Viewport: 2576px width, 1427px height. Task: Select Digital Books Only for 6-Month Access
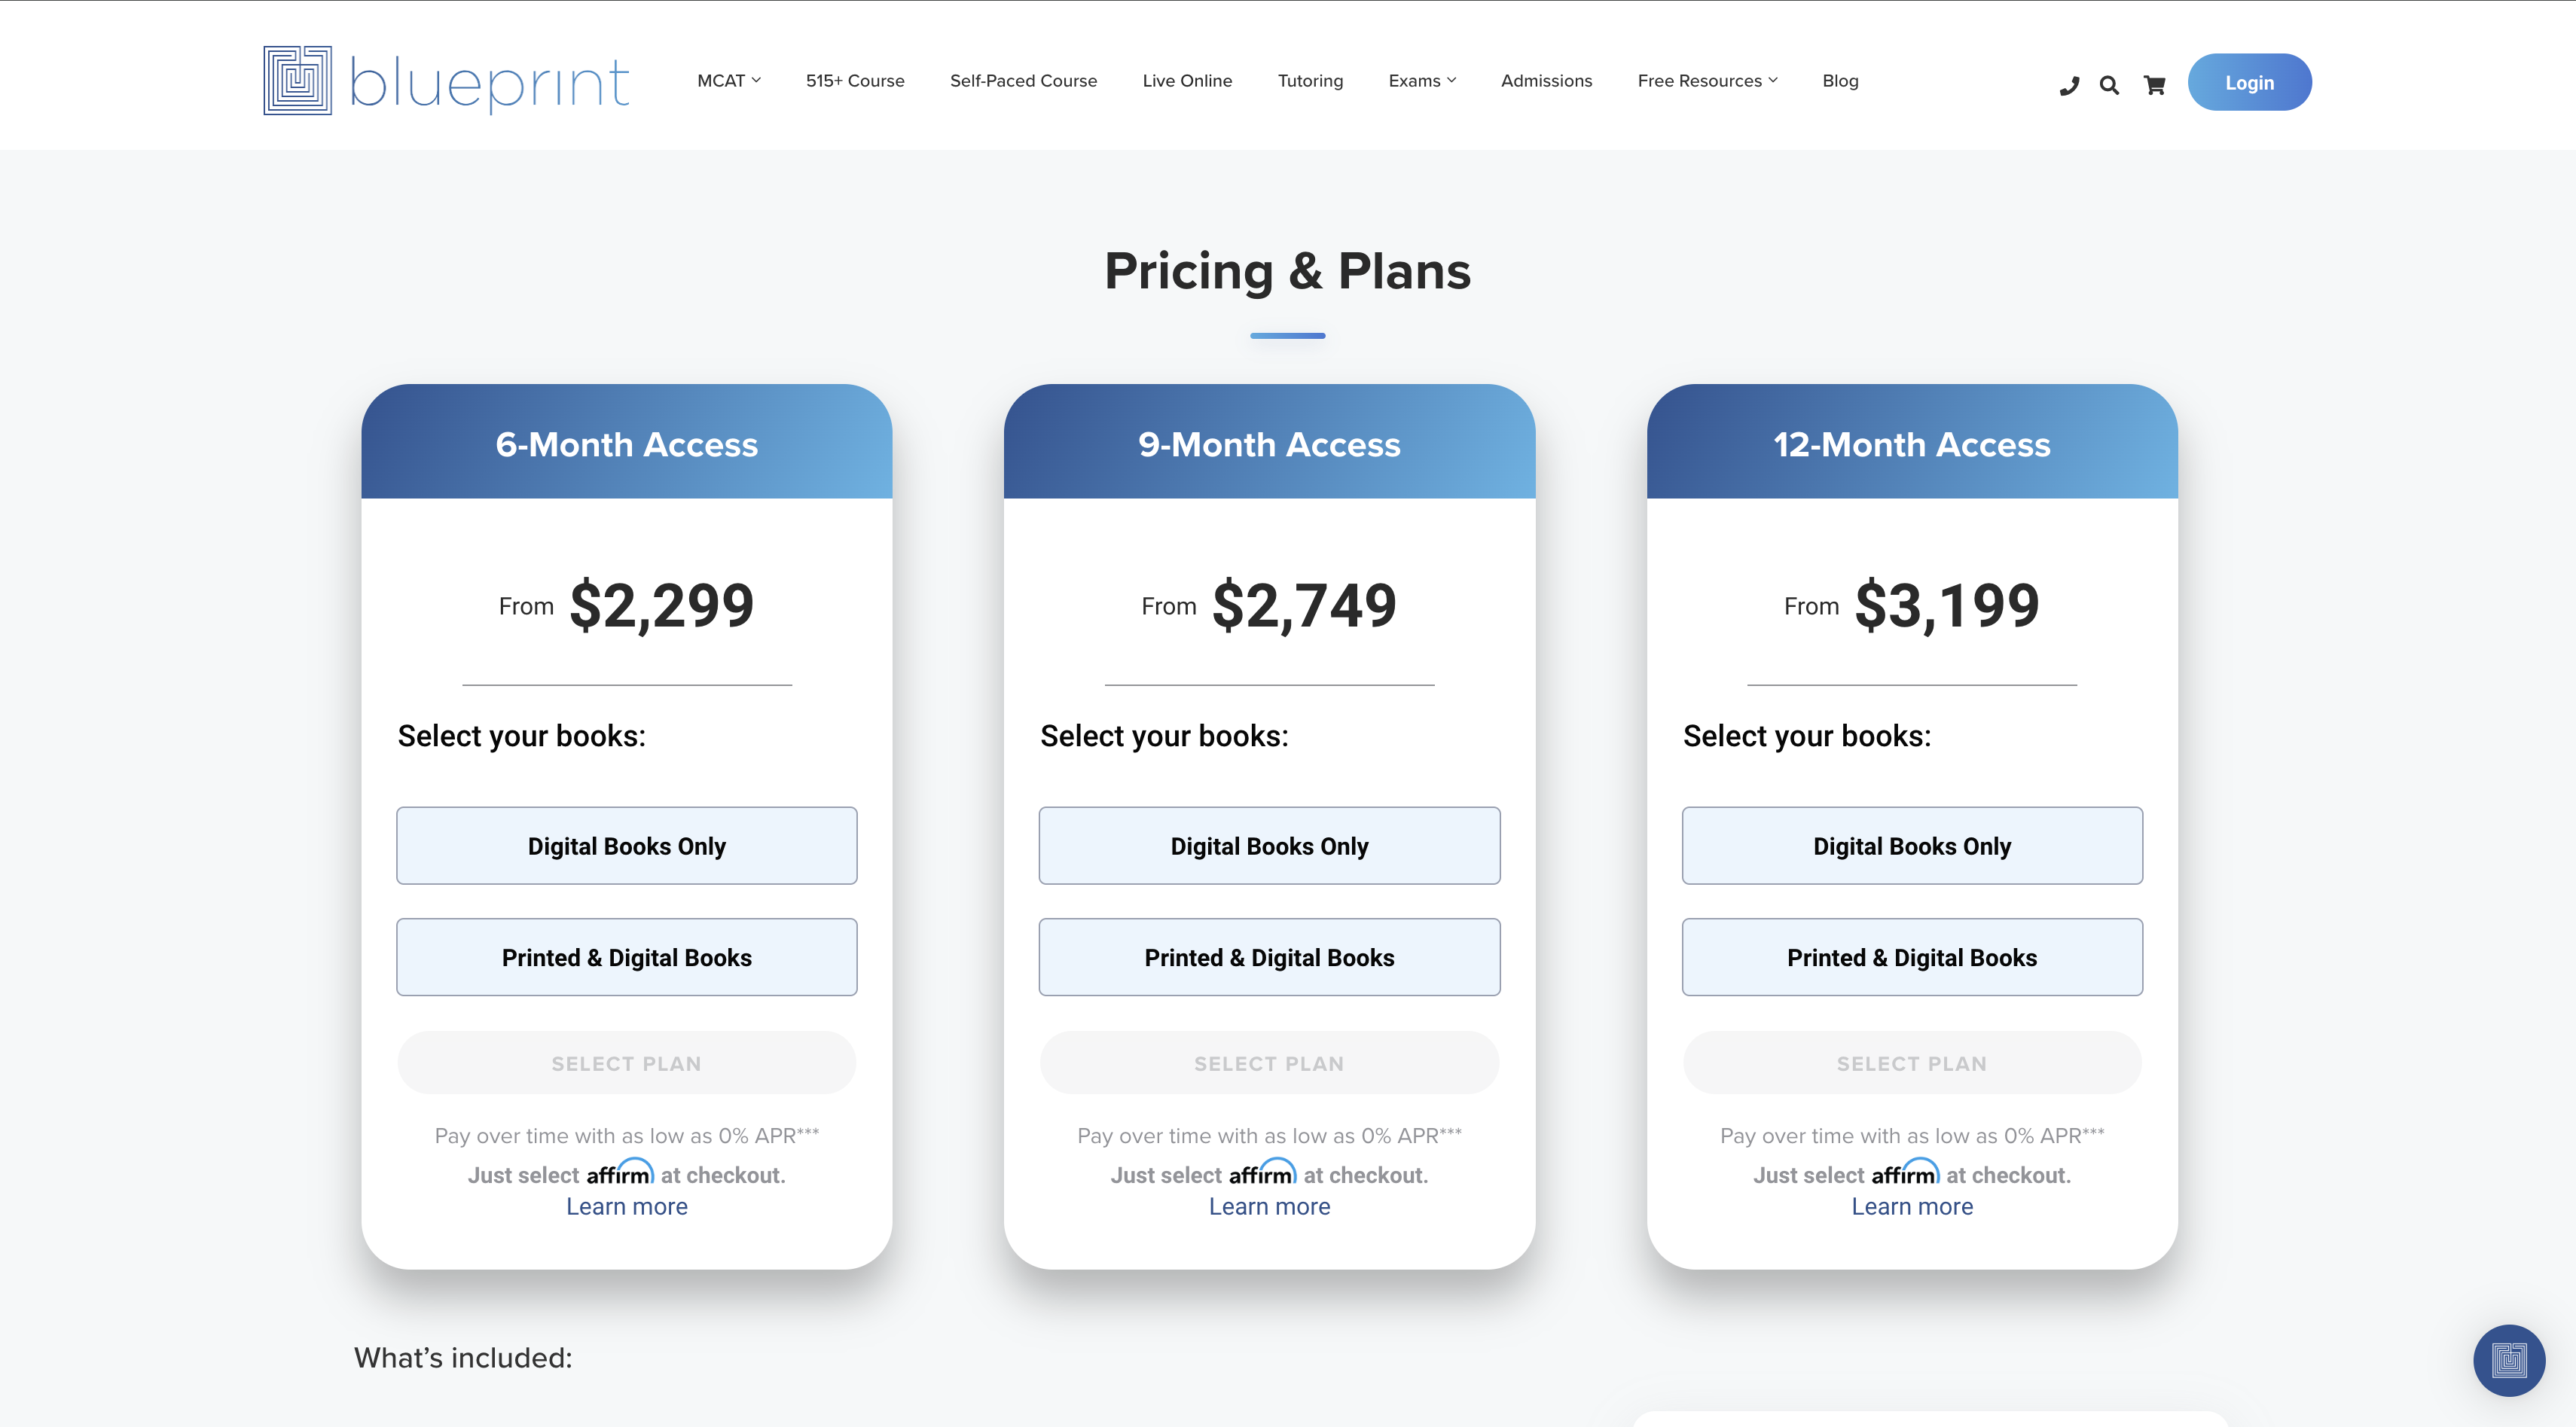pos(626,846)
